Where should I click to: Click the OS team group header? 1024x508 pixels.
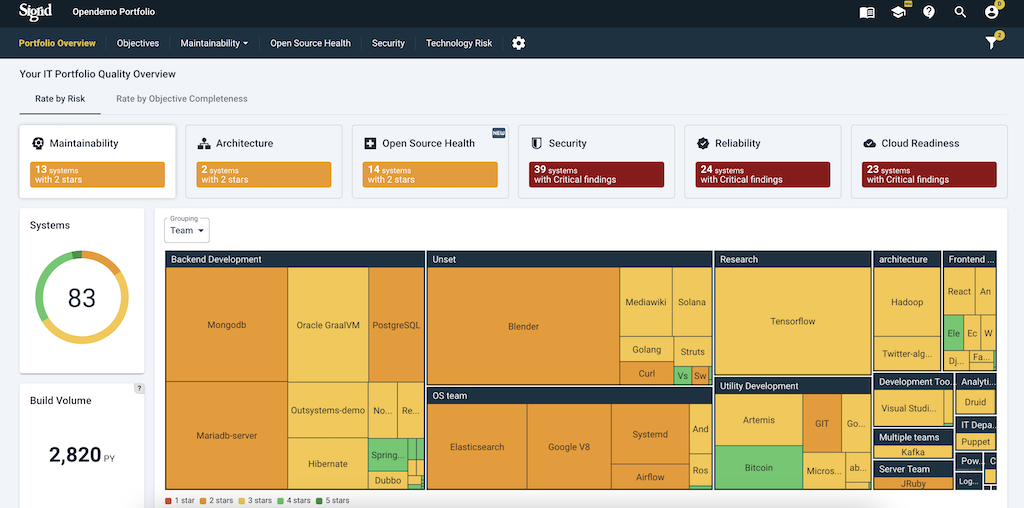pos(569,396)
